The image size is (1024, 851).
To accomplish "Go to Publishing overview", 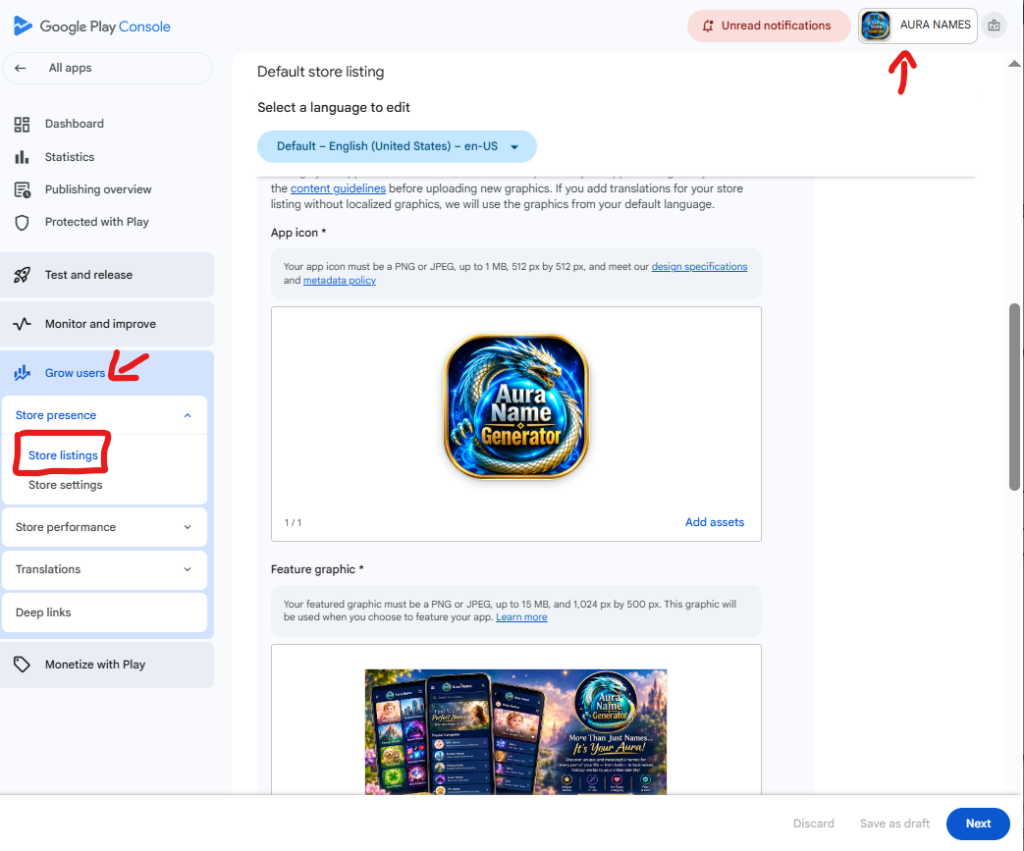I will click(98, 190).
